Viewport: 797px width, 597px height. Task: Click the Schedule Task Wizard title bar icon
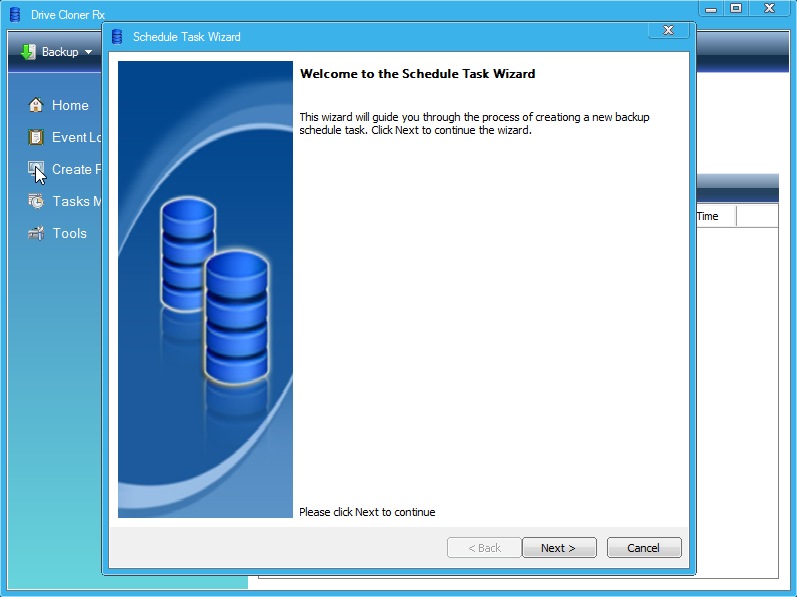coord(117,37)
